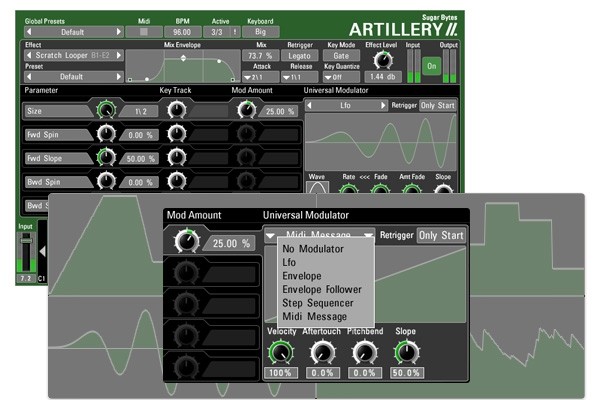Toggle the Gate key mode button

point(341,56)
